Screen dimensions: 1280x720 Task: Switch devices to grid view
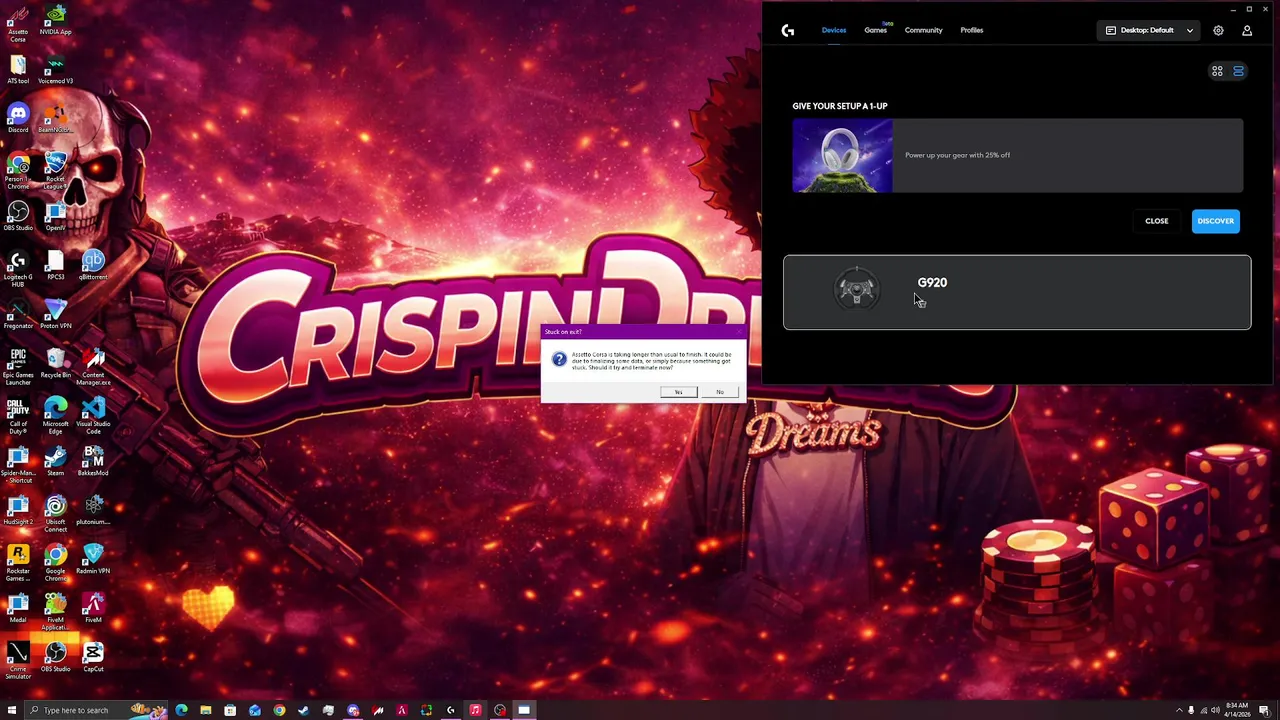(1217, 71)
